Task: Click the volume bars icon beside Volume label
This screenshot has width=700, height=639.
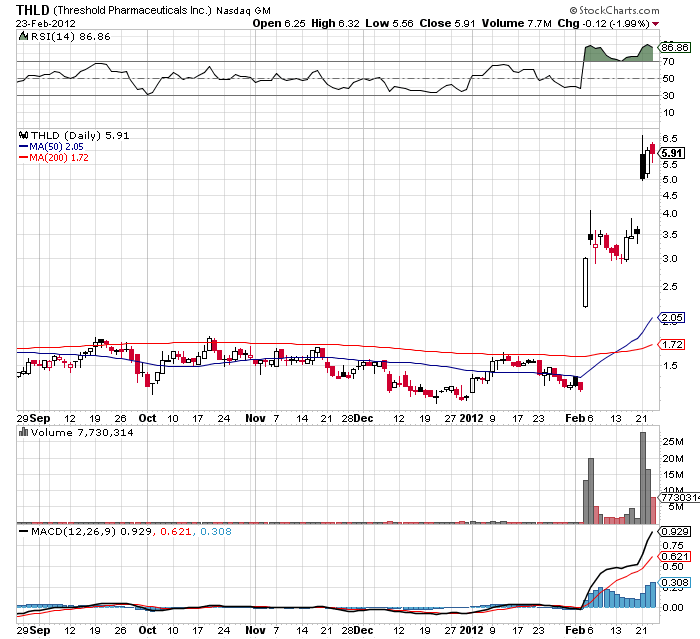Action: coord(23,432)
